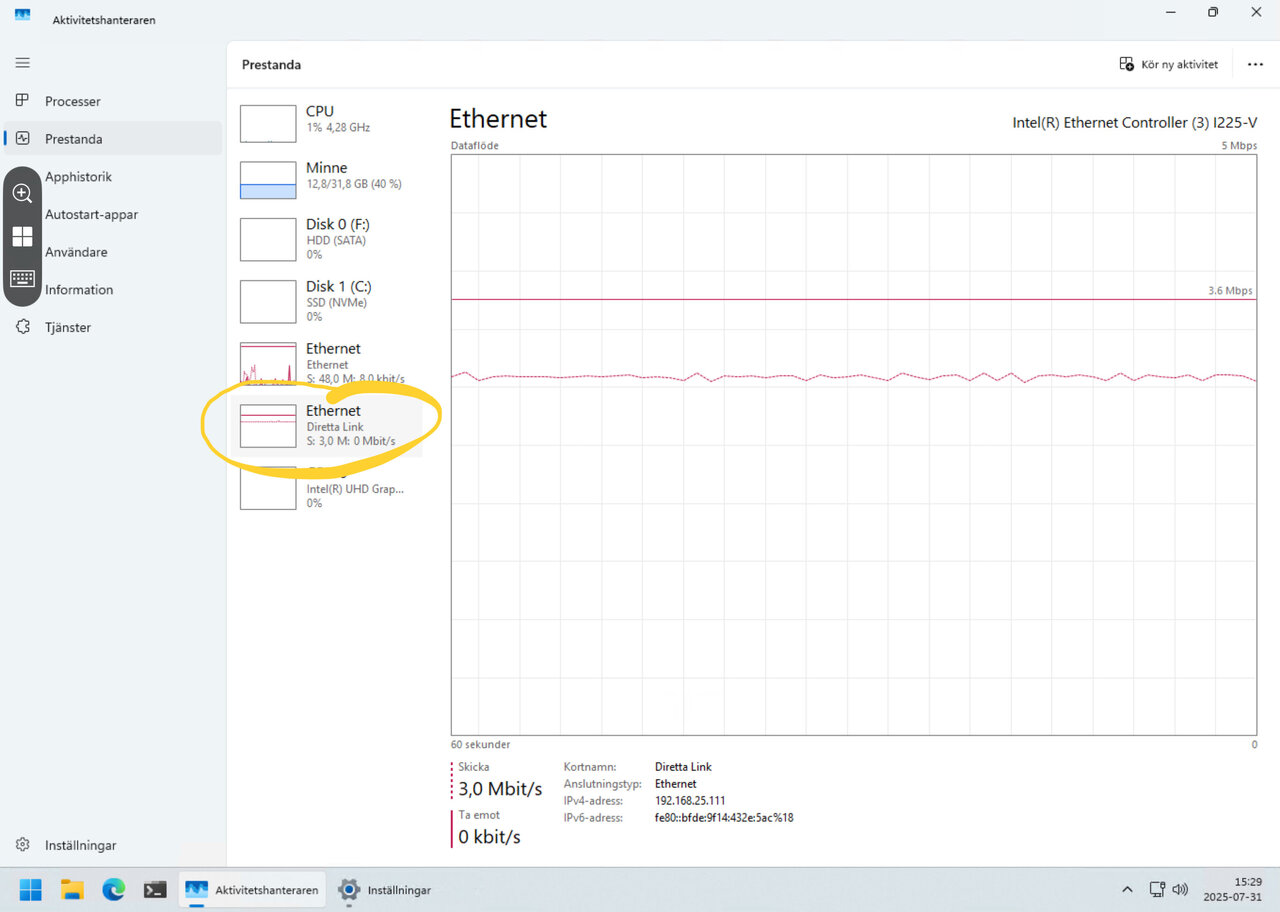Open Inställningar at sidebar bottom
Screen dimensions: 1280x912
point(80,845)
